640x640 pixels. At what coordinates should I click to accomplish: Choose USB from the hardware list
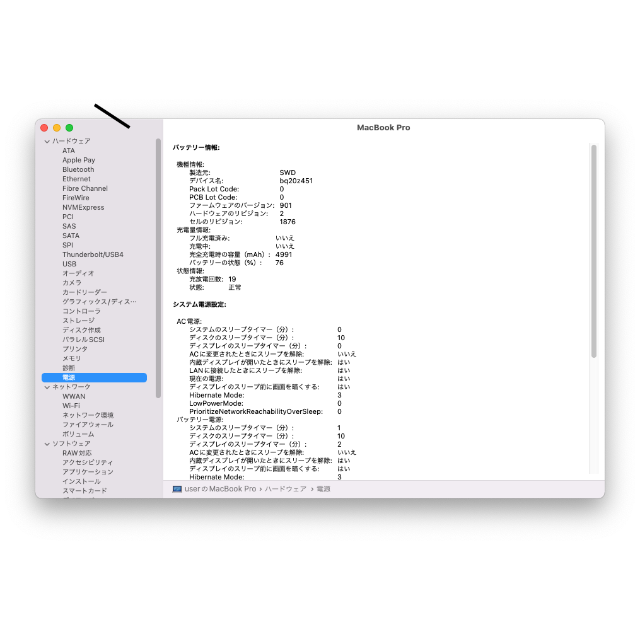(x=69, y=264)
